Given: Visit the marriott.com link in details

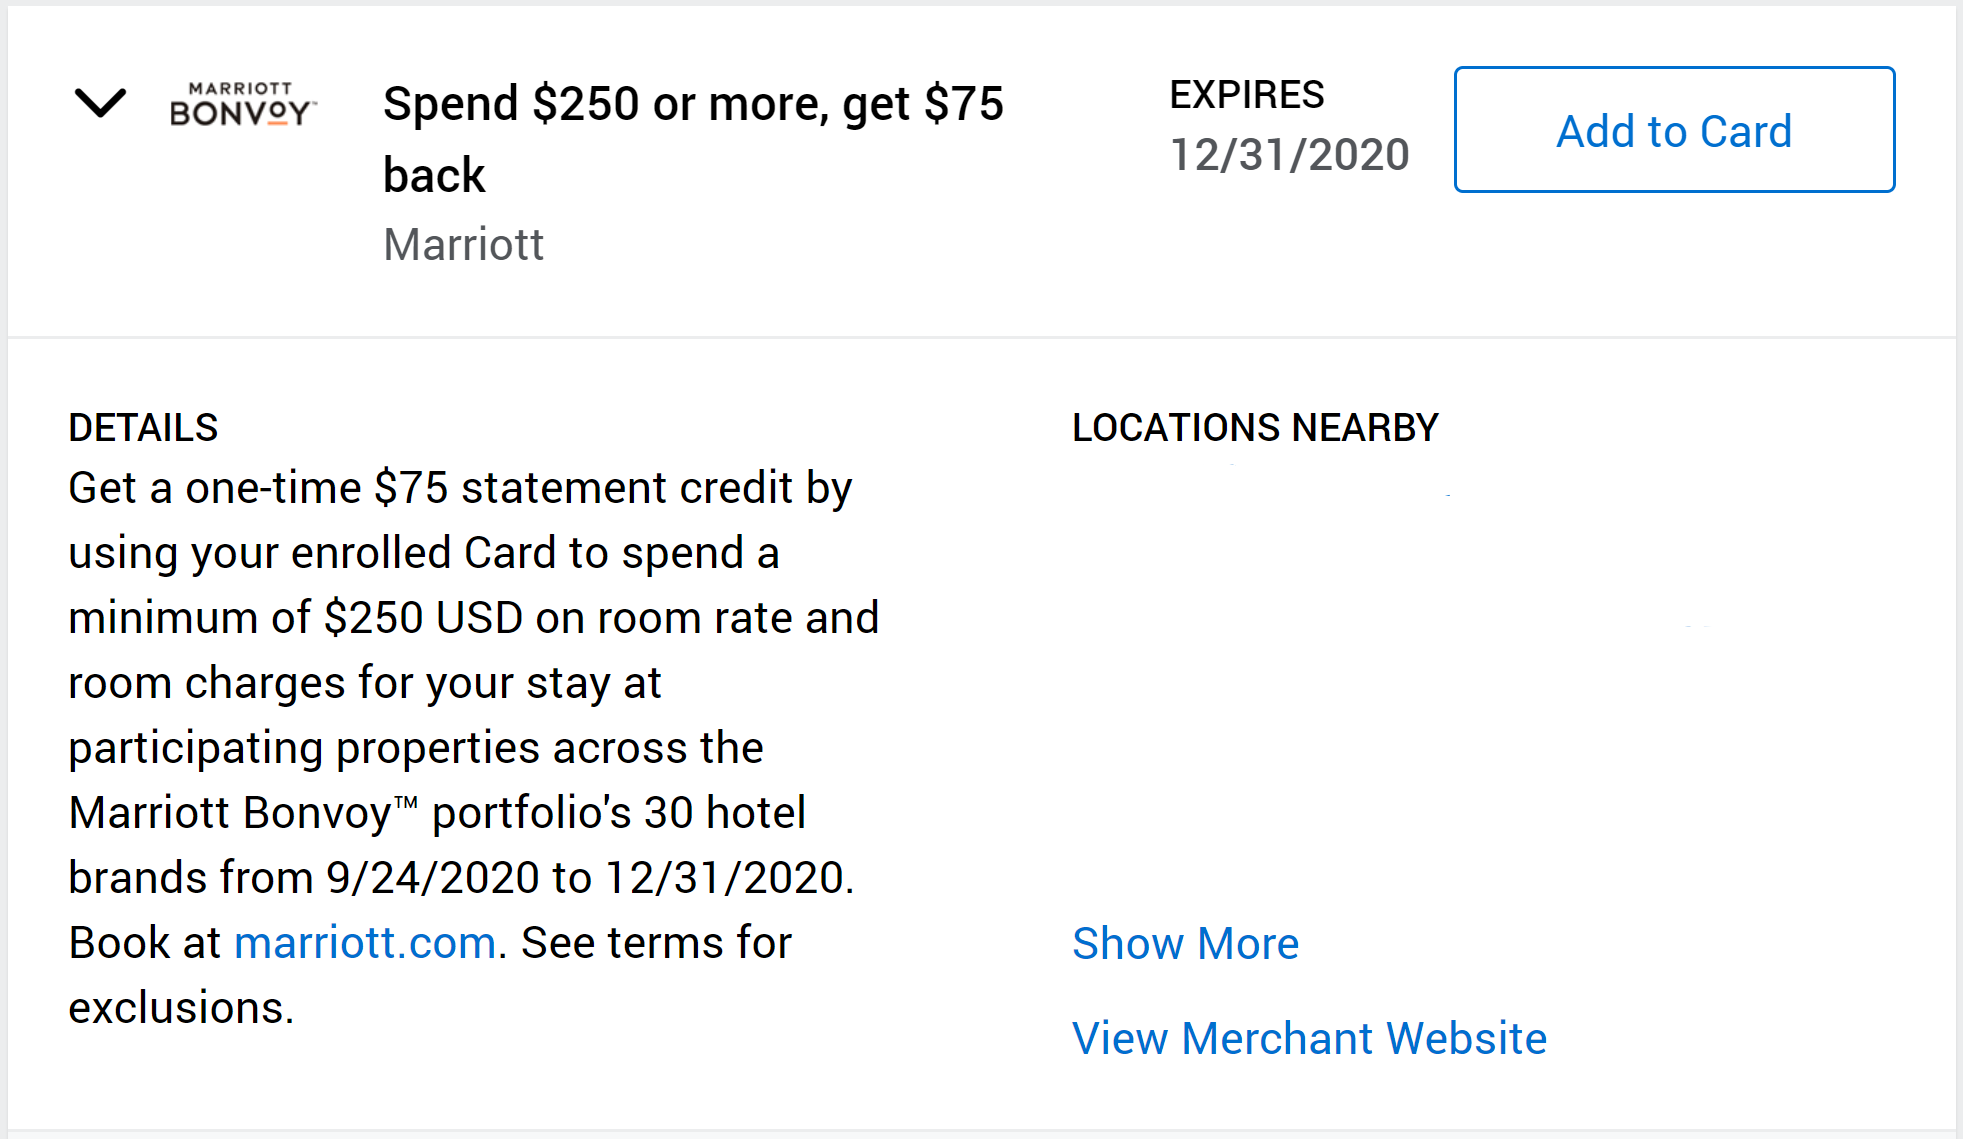Looking at the screenshot, I should tap(365, 942).
